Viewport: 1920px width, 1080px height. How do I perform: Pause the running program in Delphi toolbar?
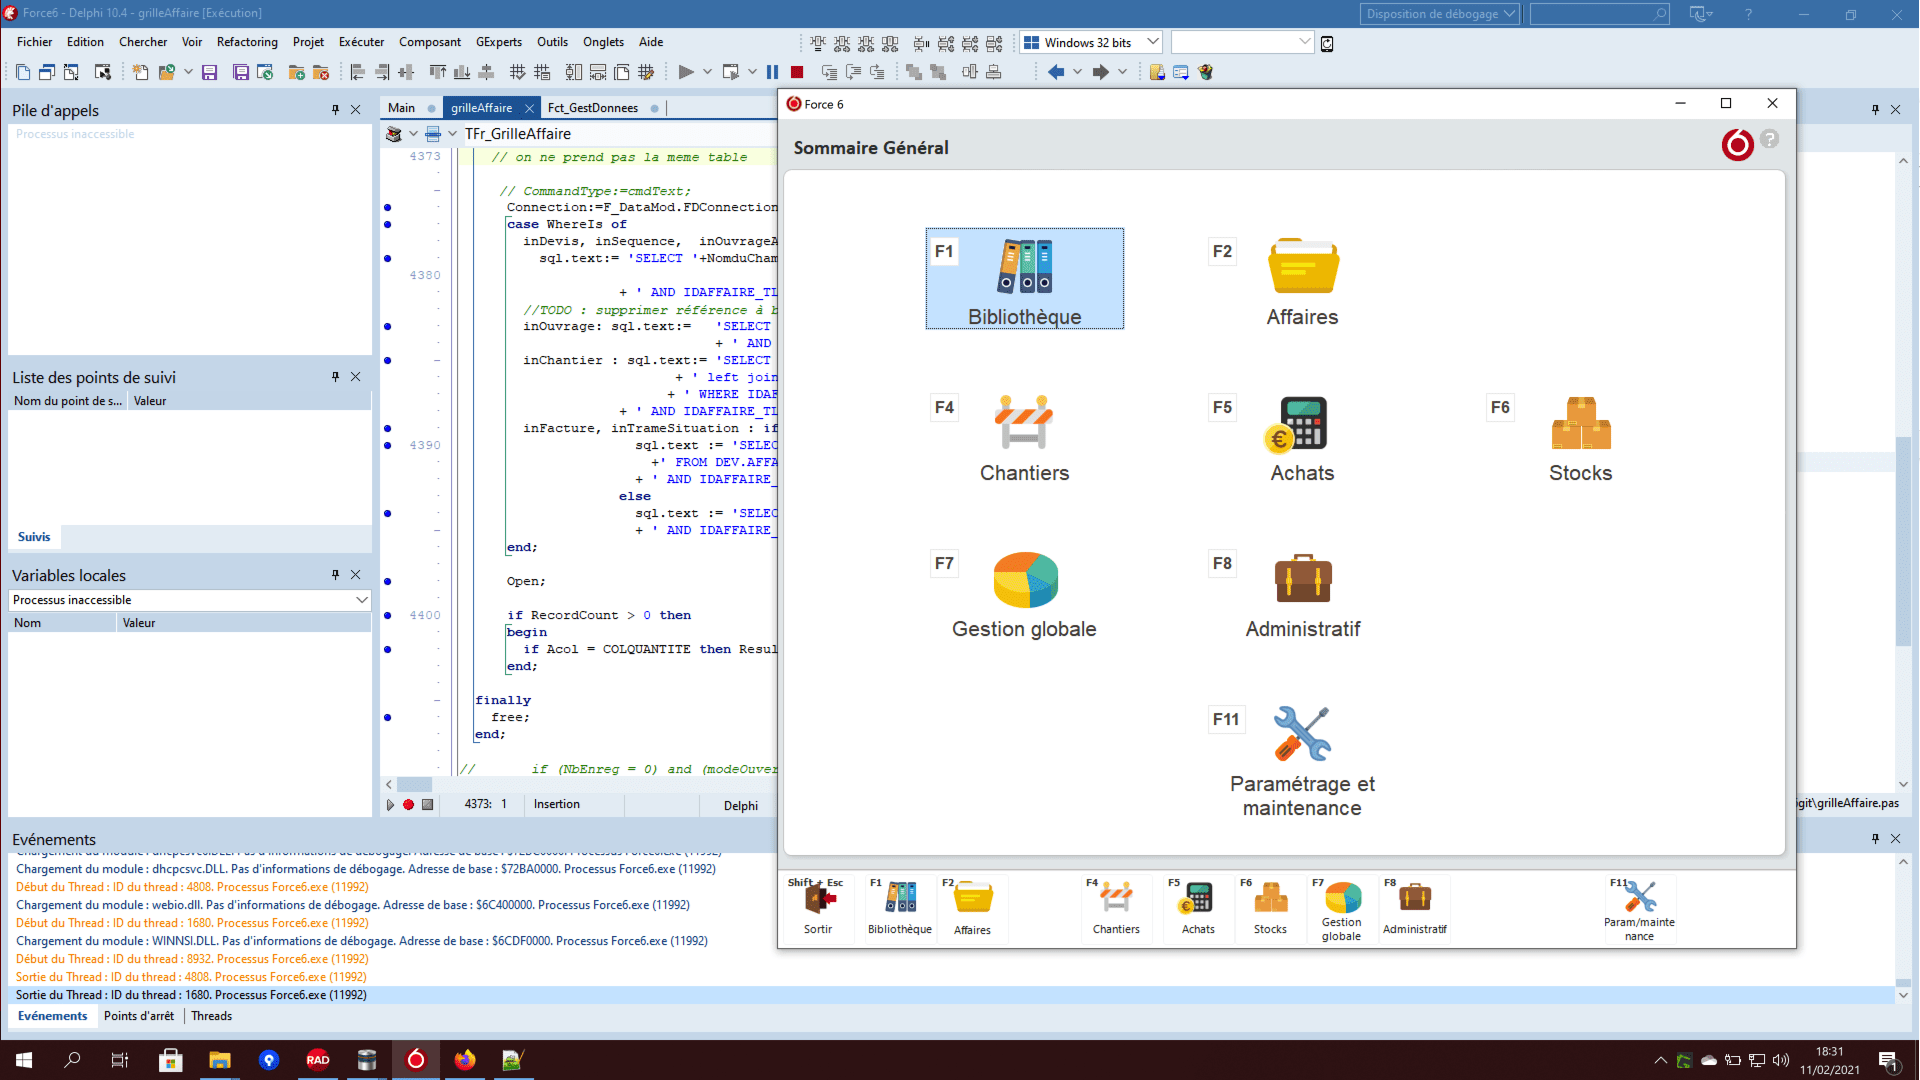[772, 72]
